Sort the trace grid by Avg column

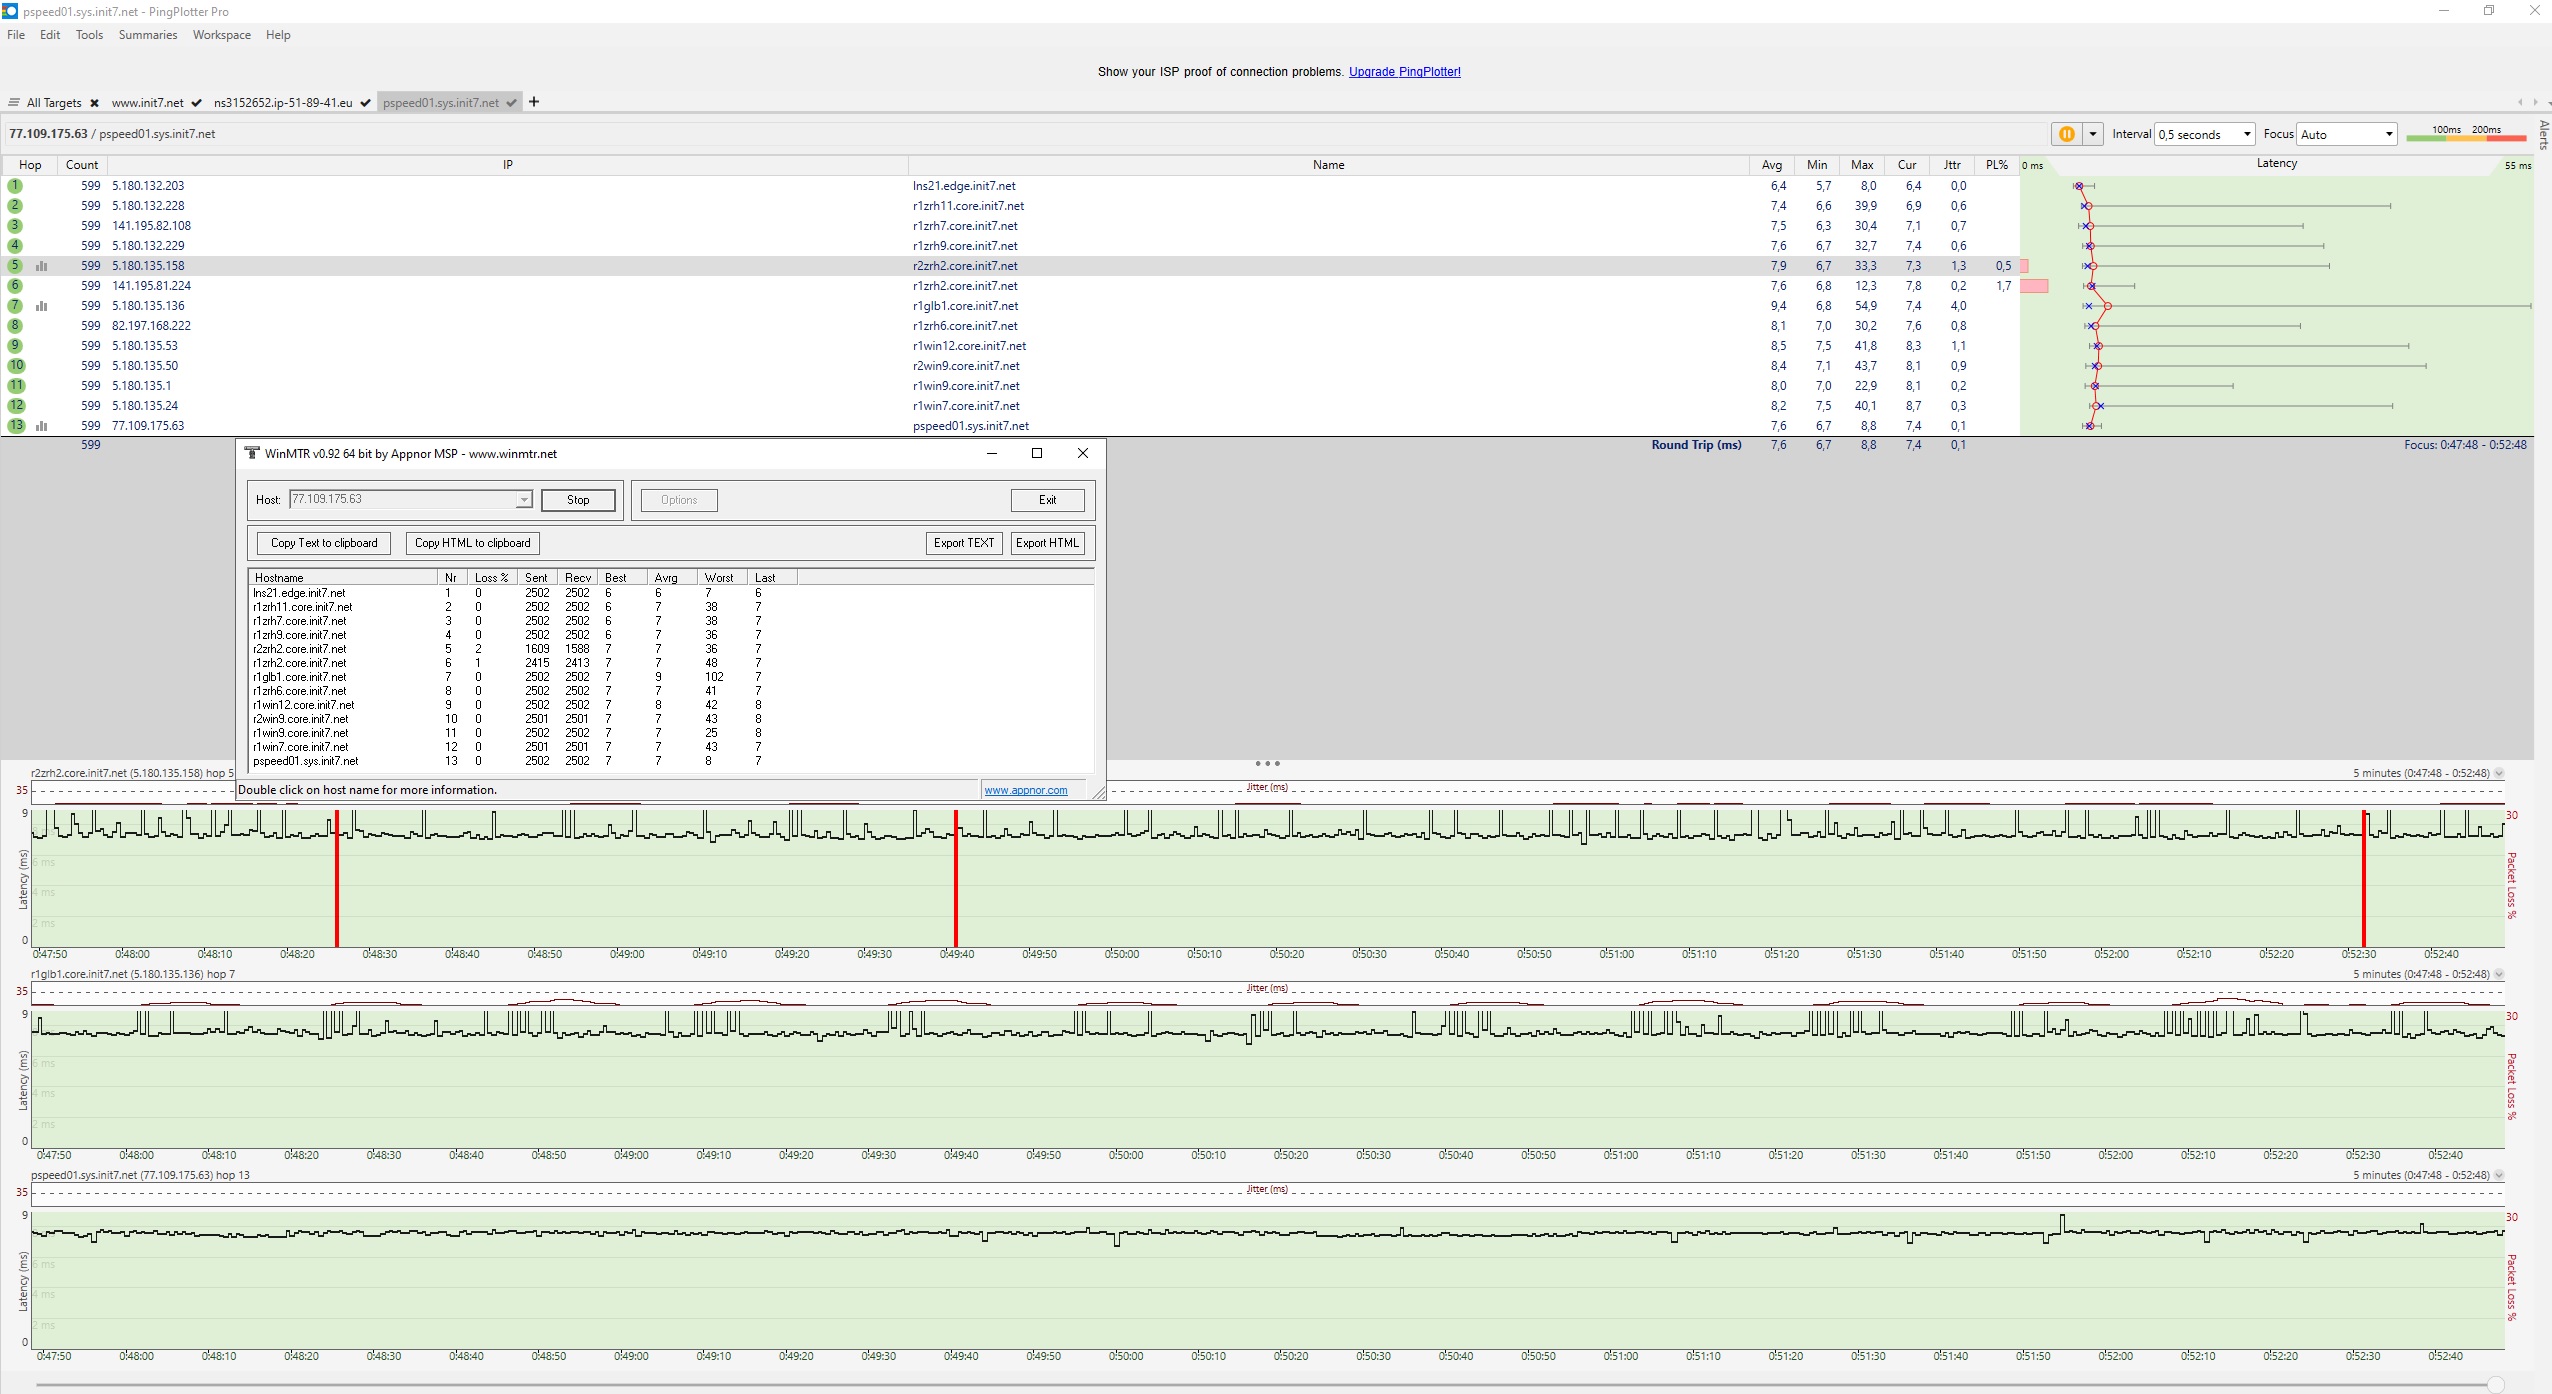[x=1771, y=165]
